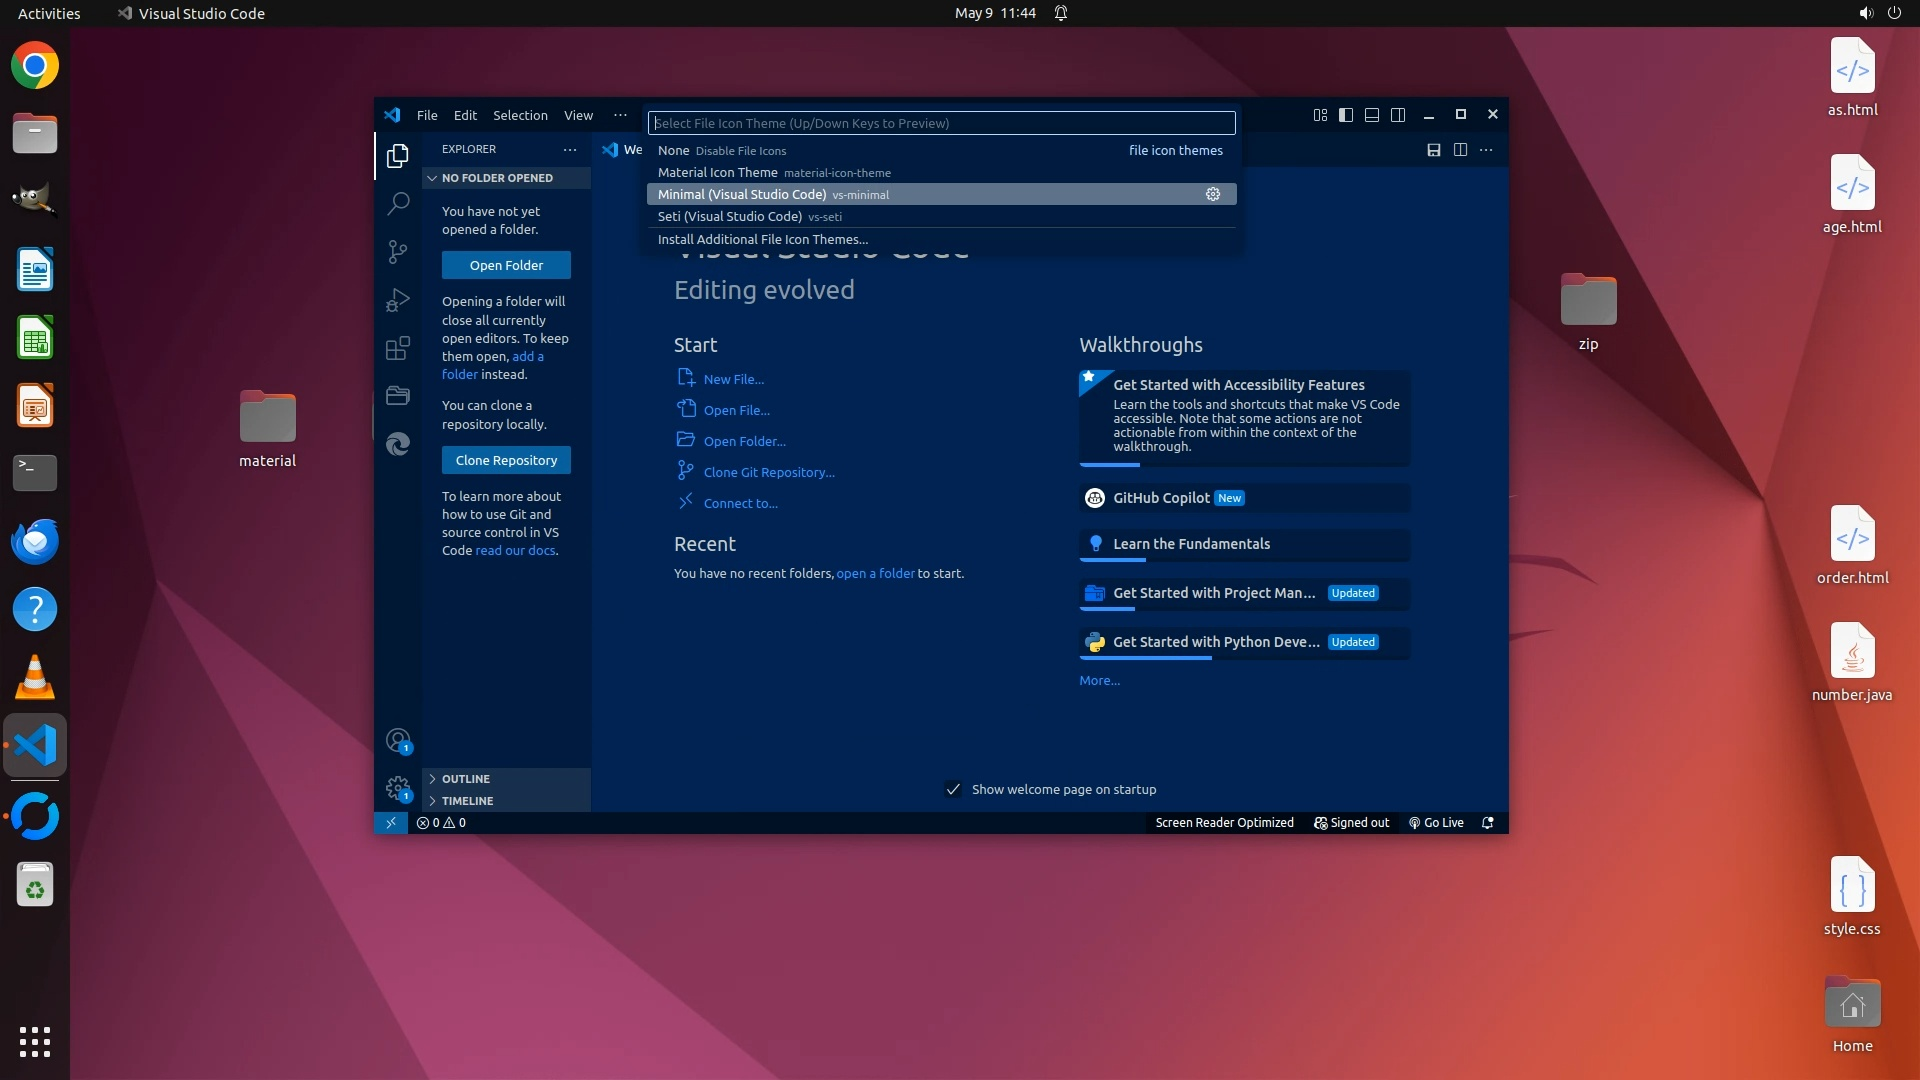The height and width of the screenshot is (1080, 1920).
Task: Open the Extensions view icon
Action: tap(398, 348)
